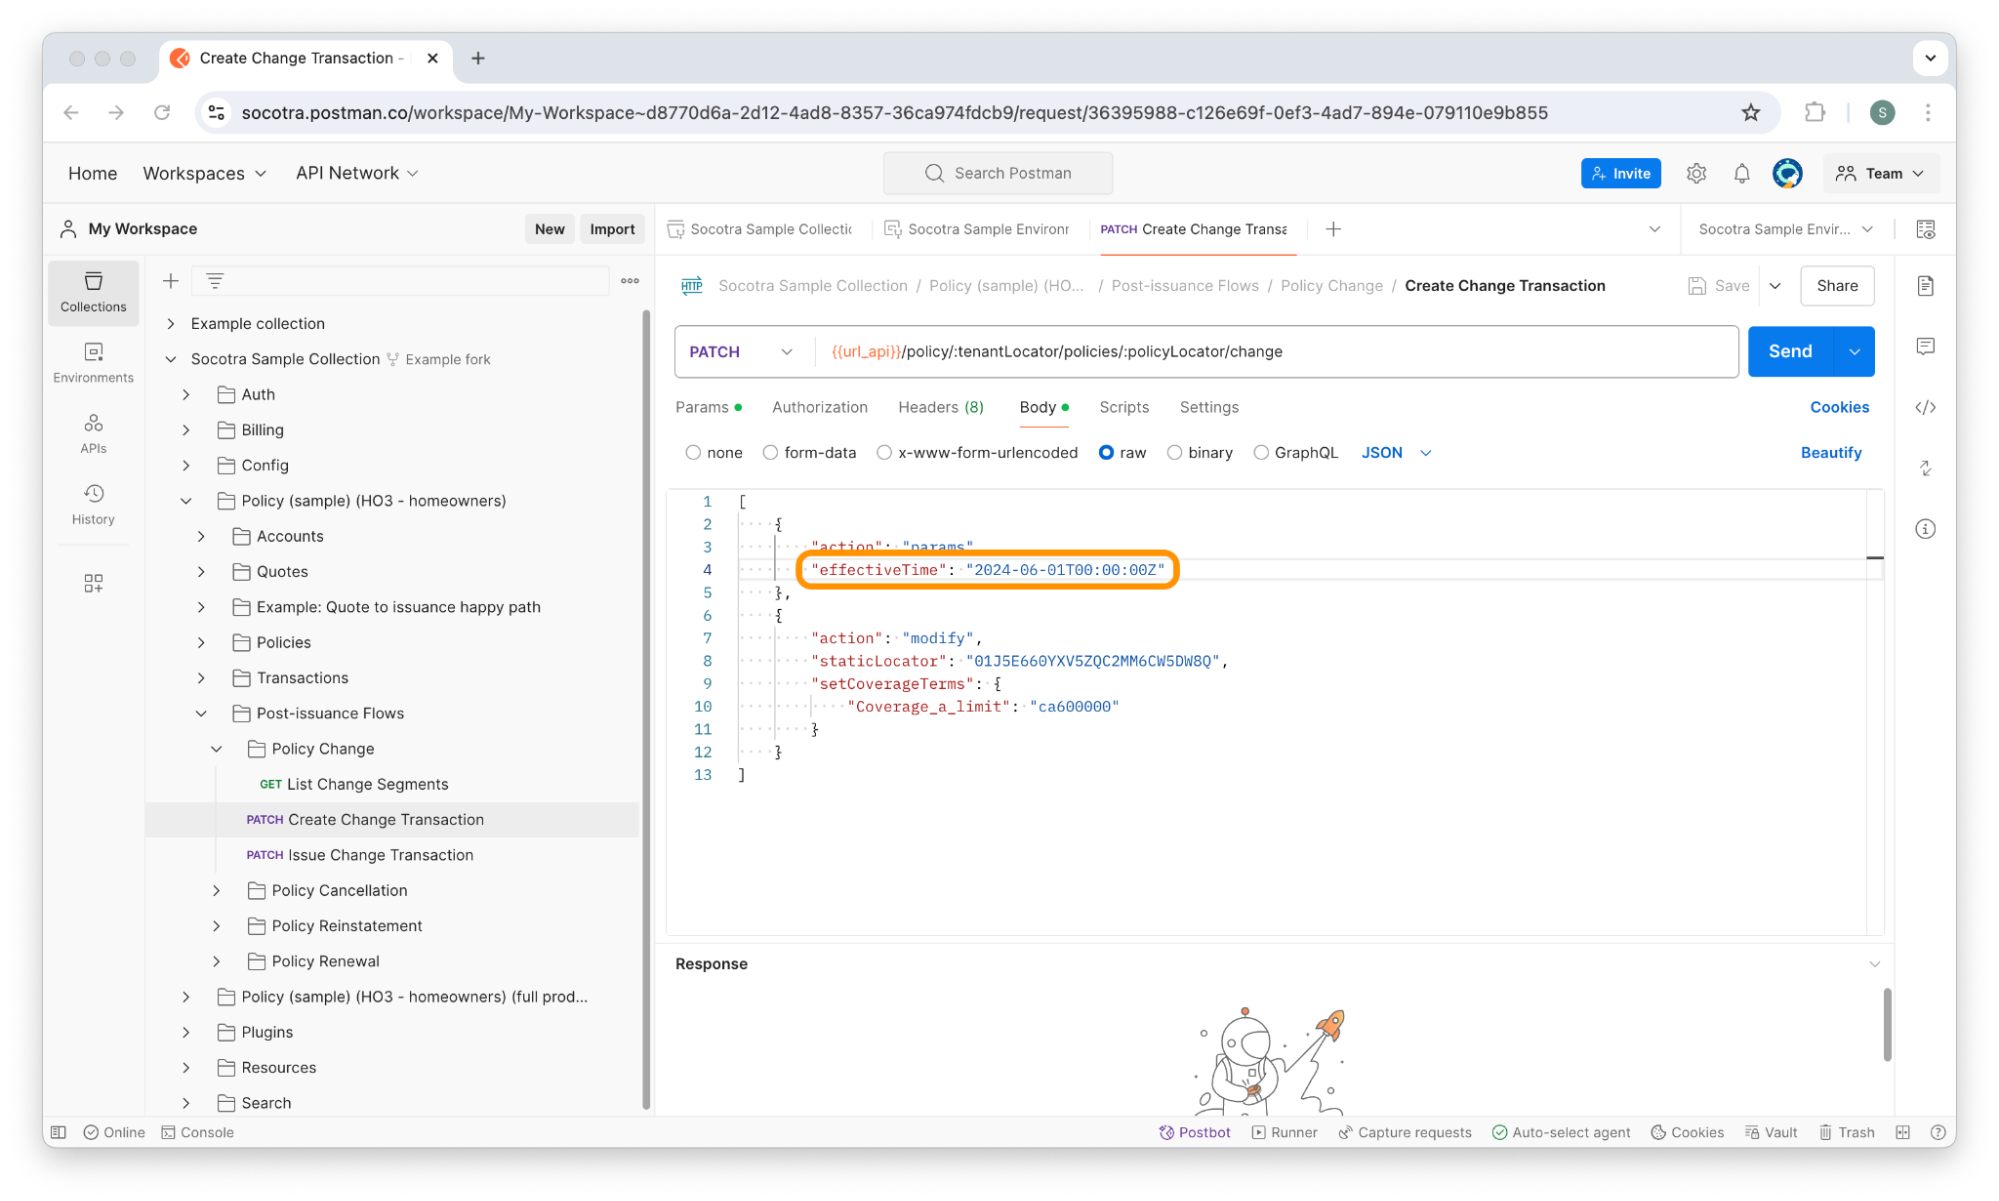Open the History sidebar panel

(93, 504)
